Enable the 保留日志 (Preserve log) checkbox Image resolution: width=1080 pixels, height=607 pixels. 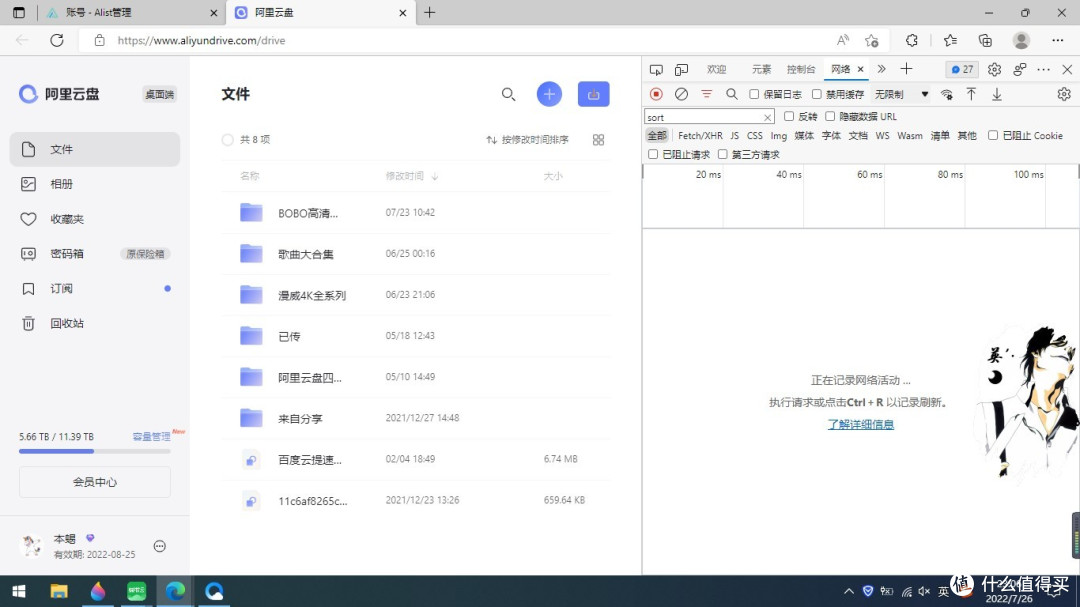click(755, 93)
